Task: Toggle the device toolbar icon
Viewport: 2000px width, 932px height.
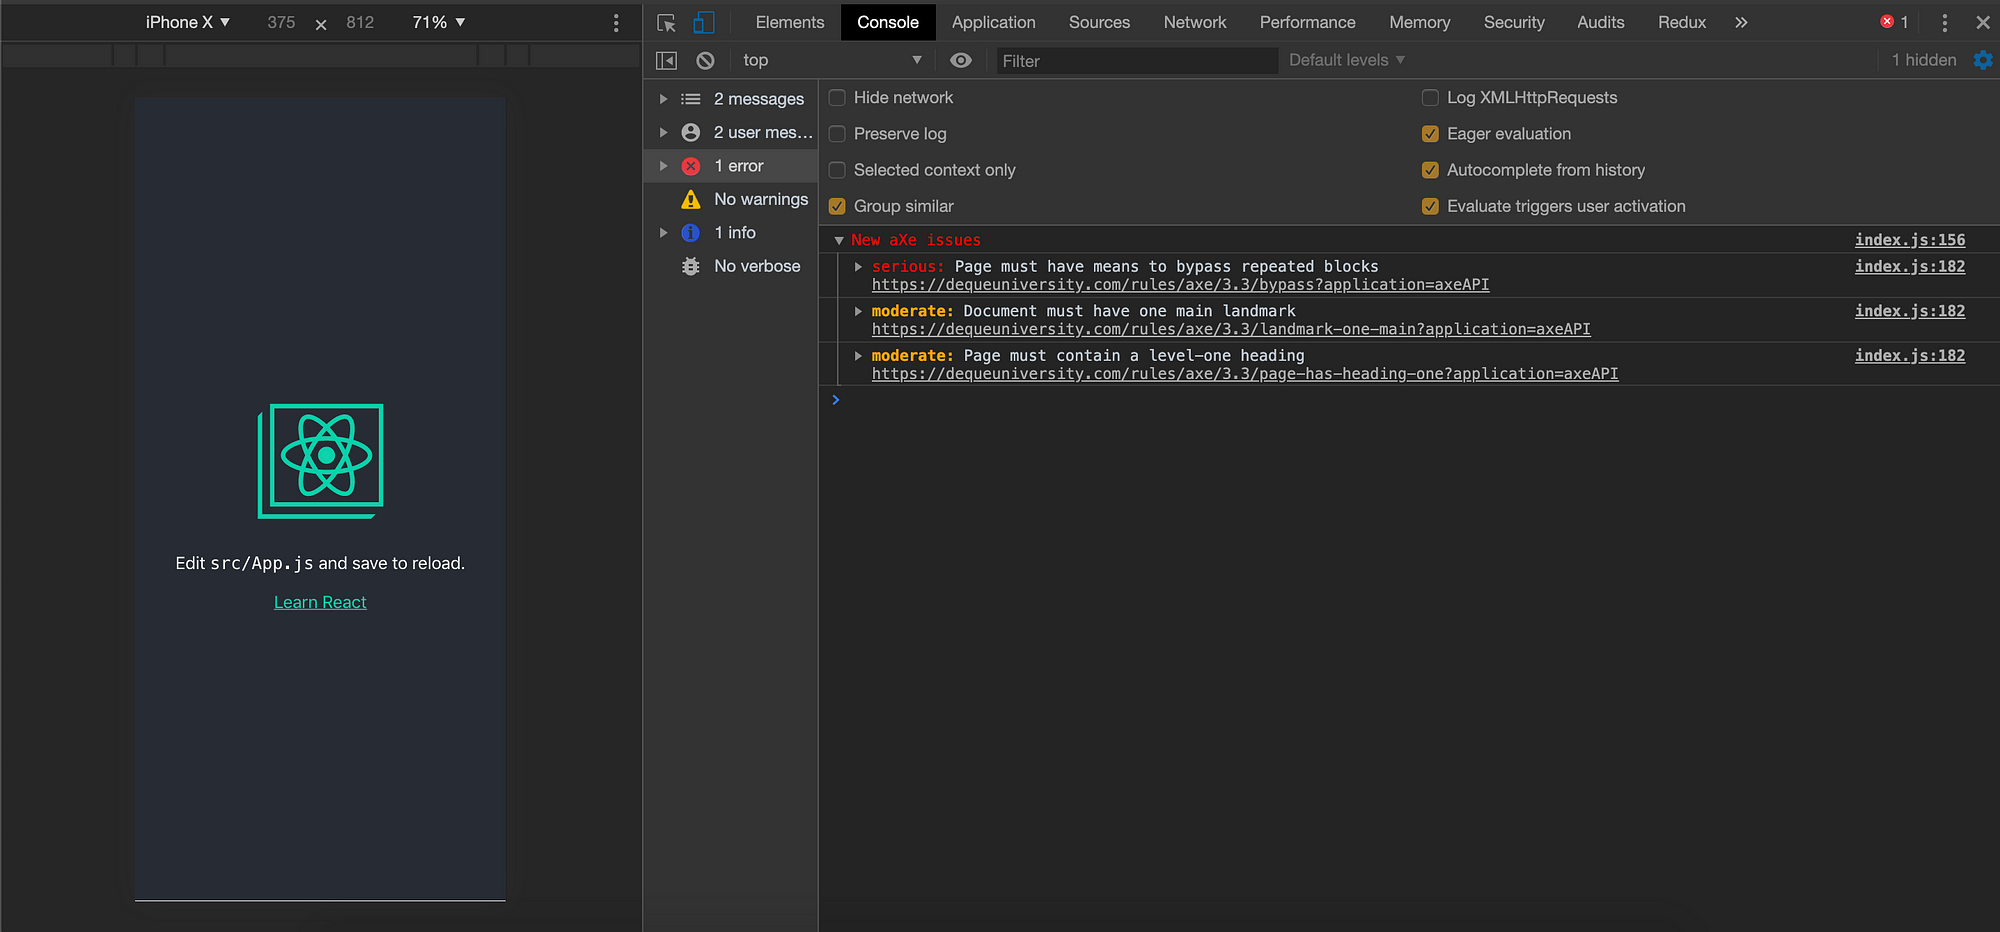Action: click(704, 22)
